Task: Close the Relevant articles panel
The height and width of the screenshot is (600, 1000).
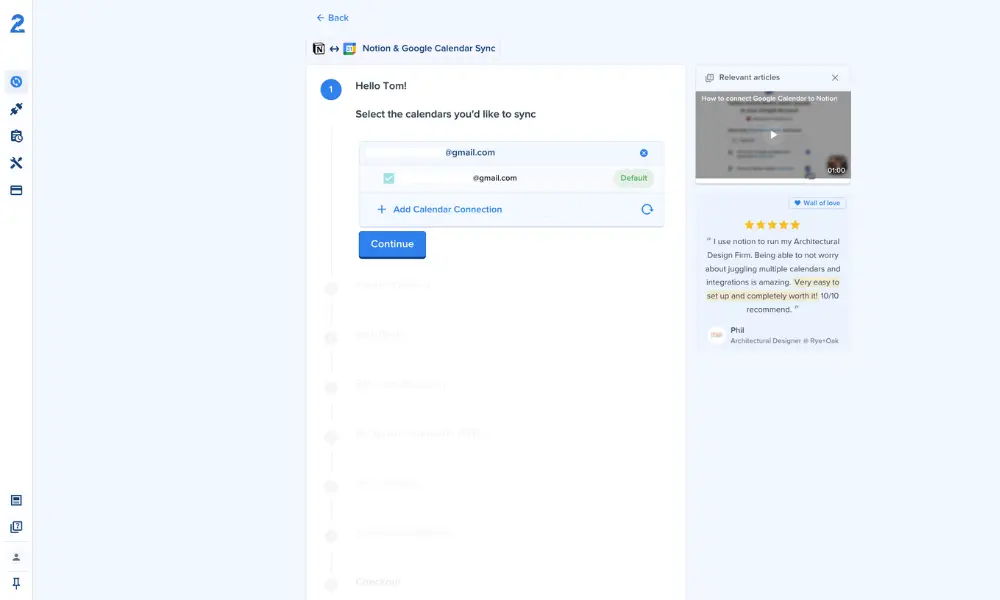Action: pyautogui.click(x=835, y=78)
